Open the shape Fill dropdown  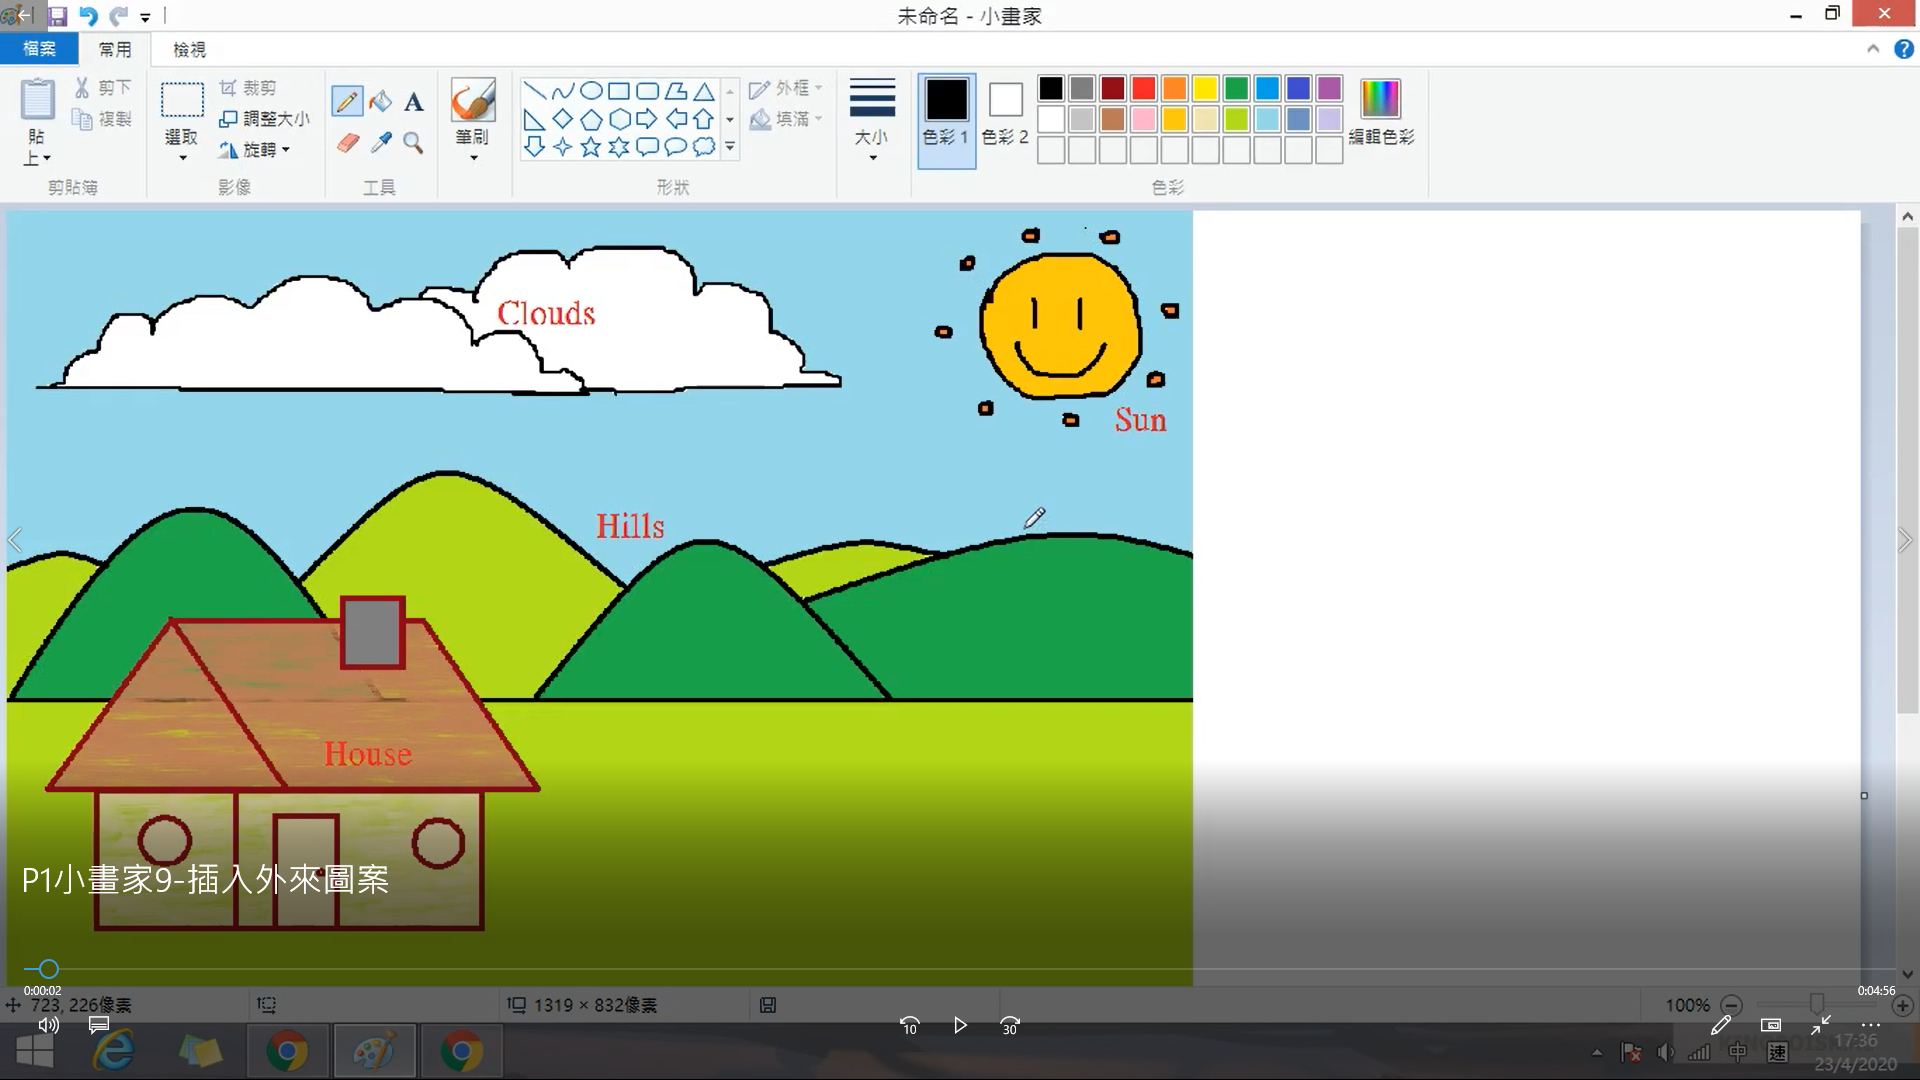tap(786, 119)
